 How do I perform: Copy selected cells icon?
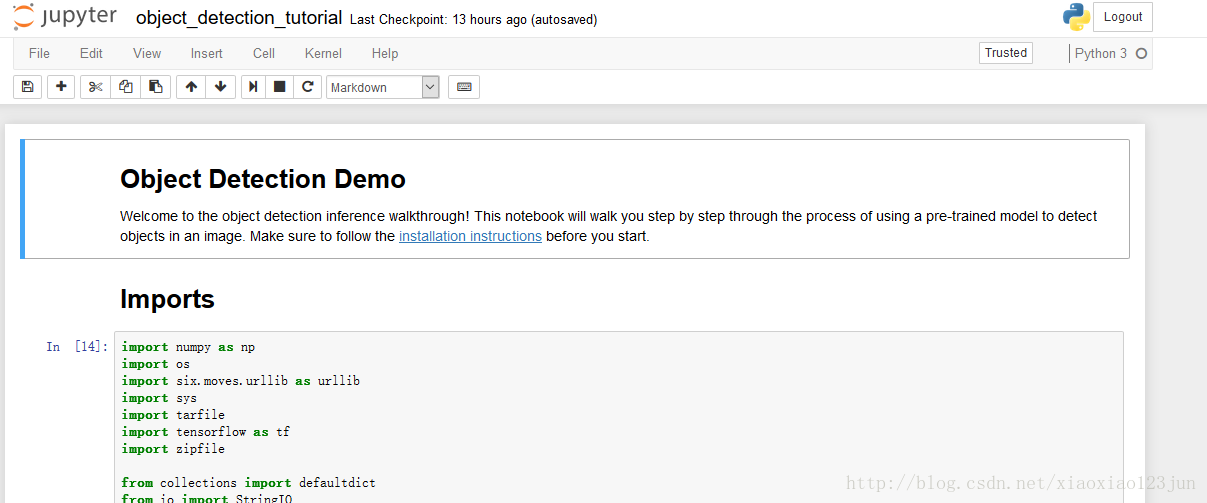[126, 87]
